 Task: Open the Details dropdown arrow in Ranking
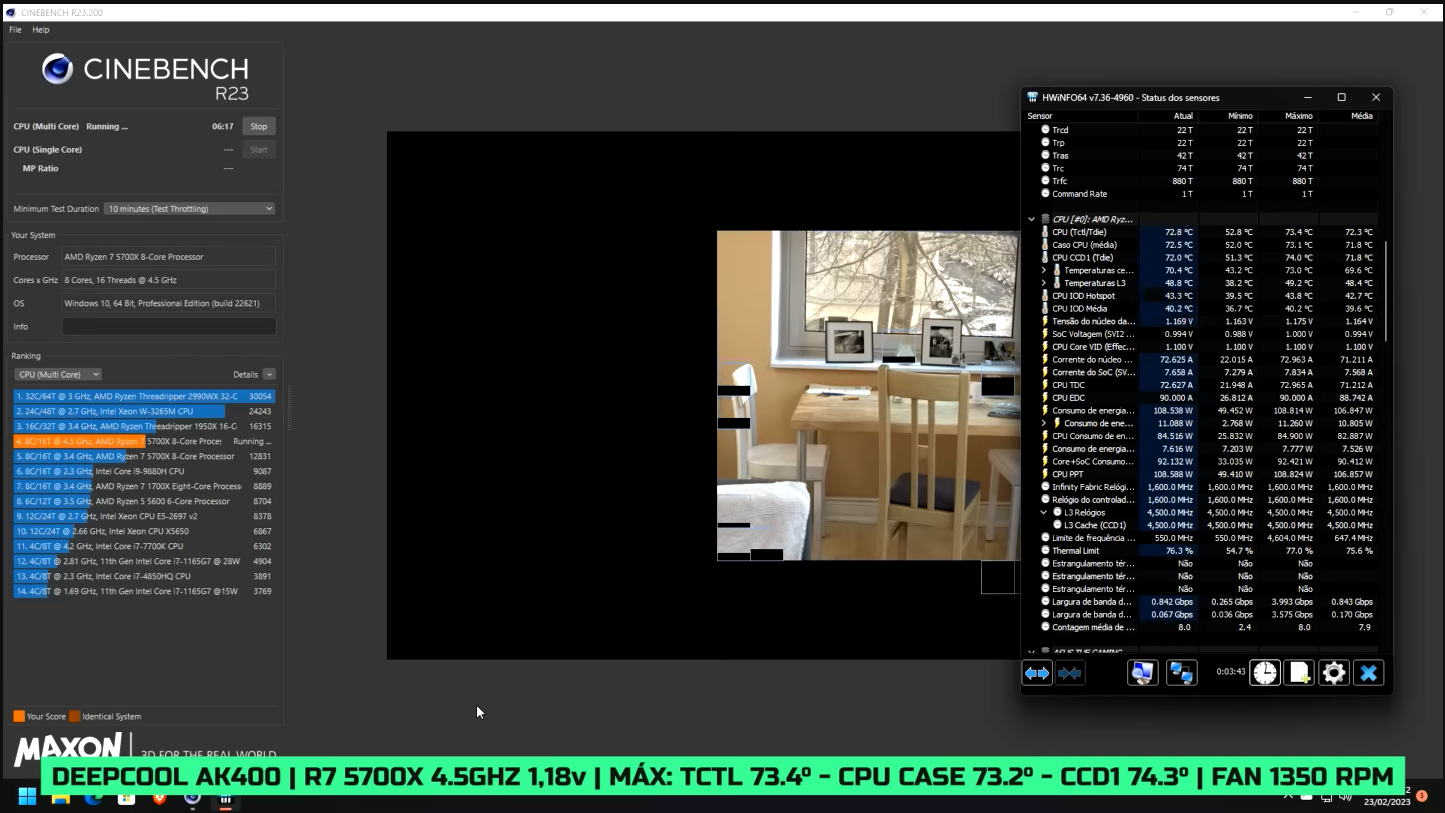pyautogui.click(x=269, y=374)
